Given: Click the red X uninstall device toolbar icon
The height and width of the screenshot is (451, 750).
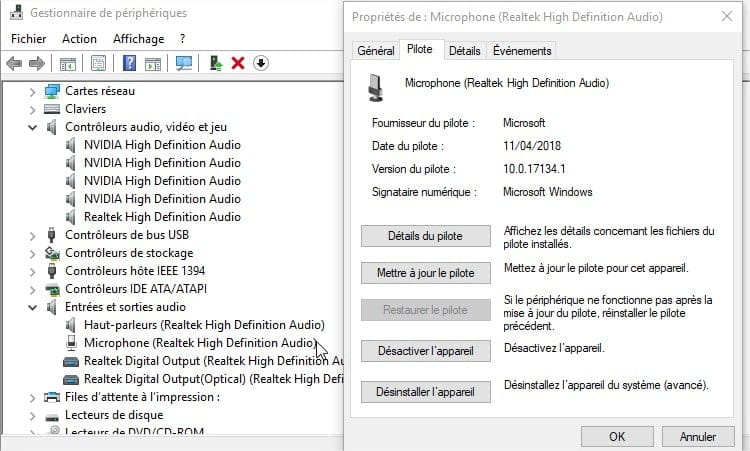Looking at the screenshot, I should tap(238, 64).
